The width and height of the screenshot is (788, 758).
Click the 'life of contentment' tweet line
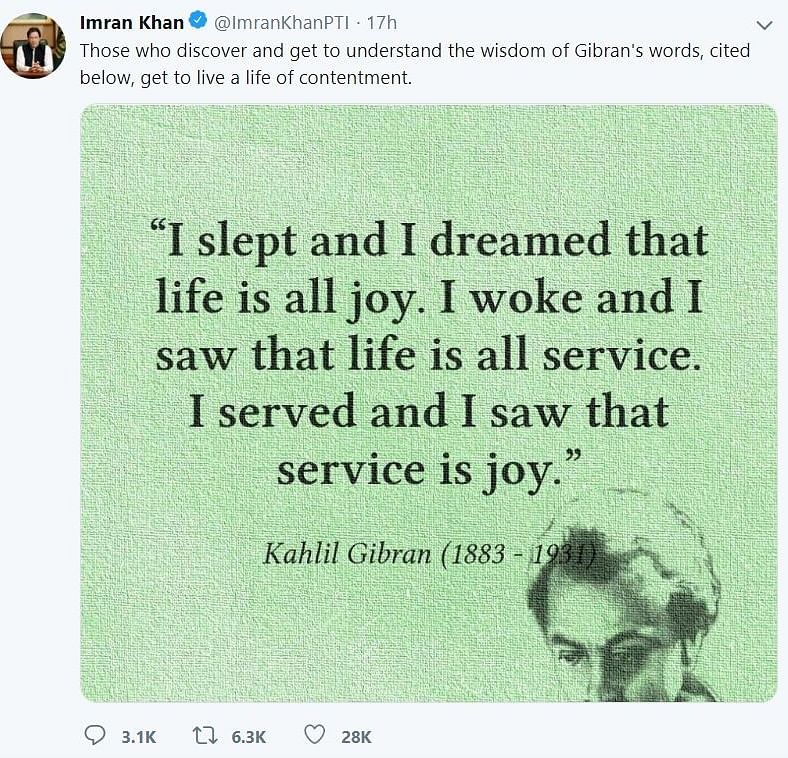point(246,78)
